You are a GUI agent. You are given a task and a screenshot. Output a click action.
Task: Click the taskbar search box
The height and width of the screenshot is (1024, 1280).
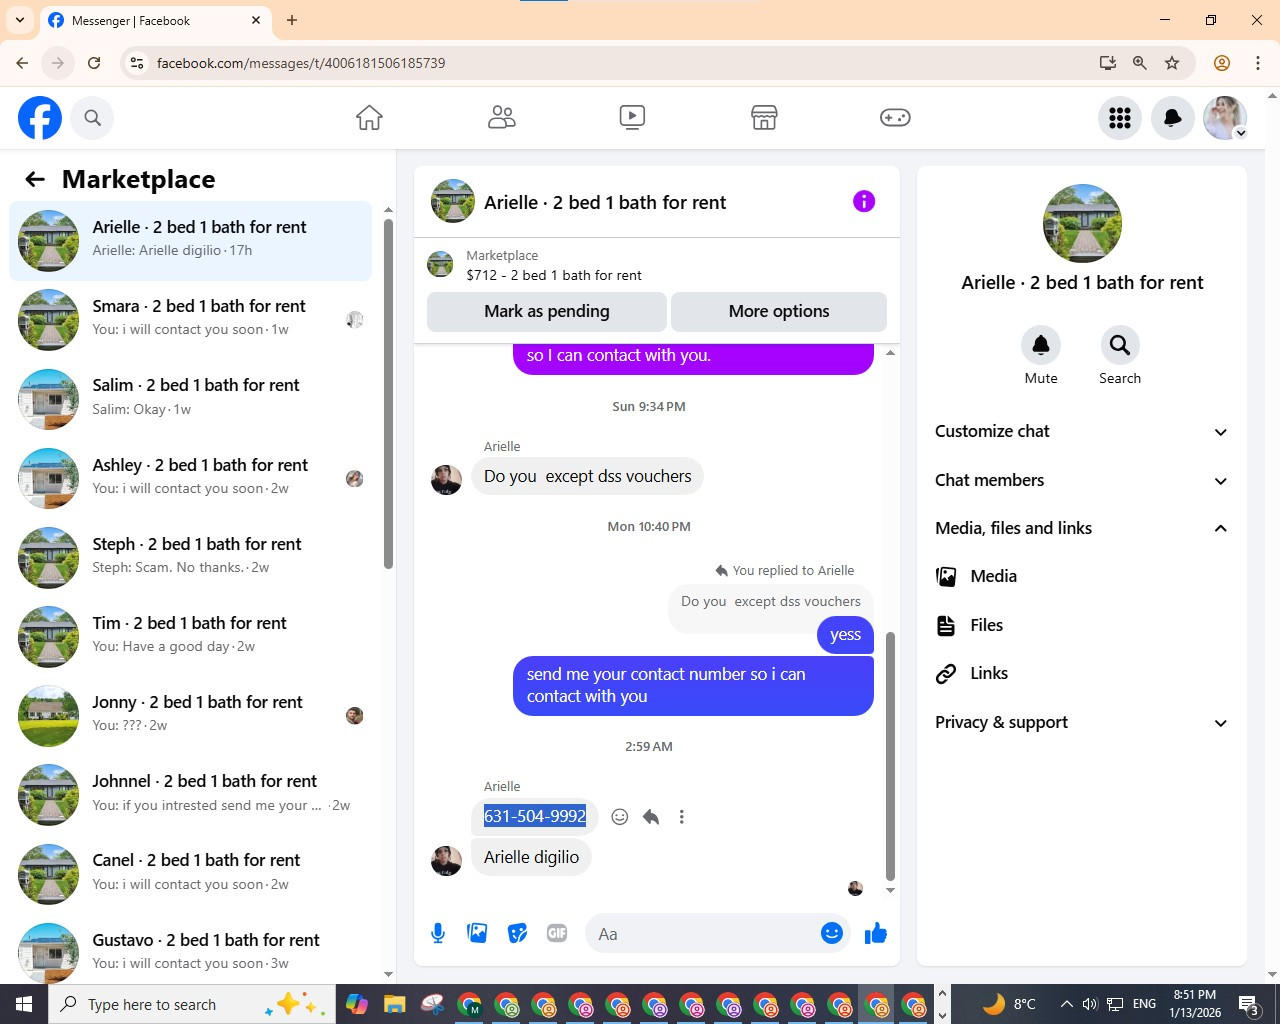192,1004
